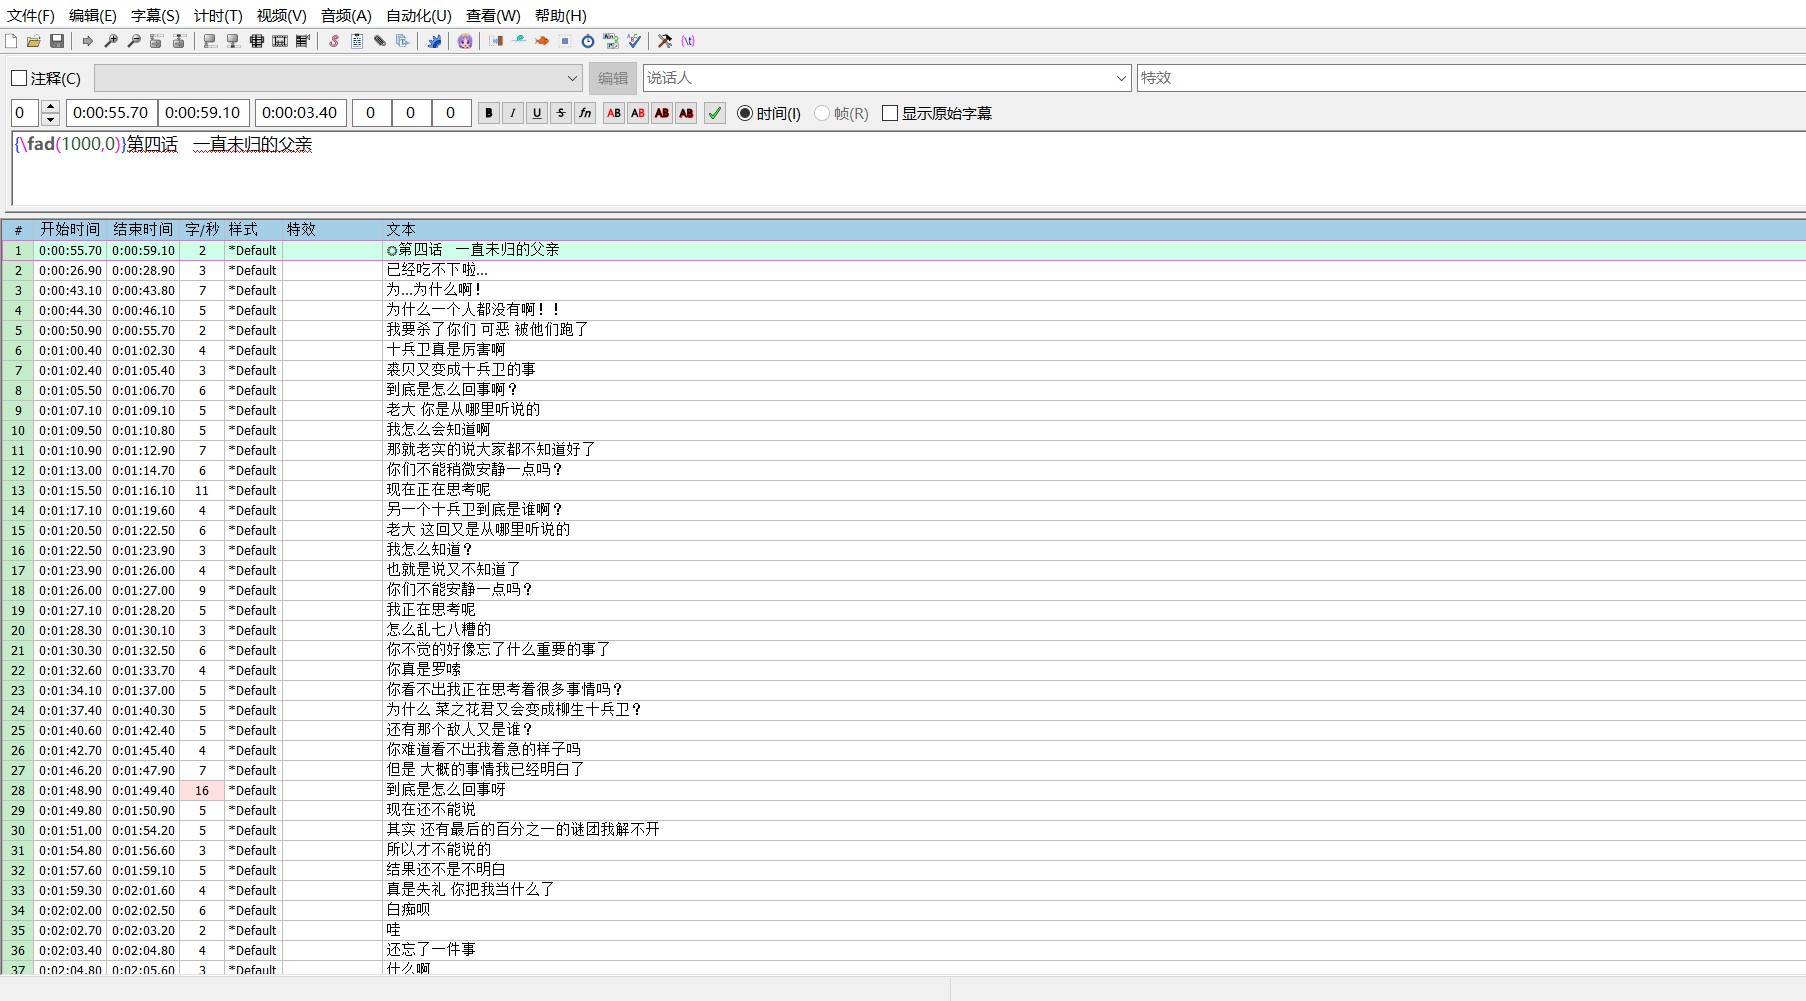The height and width of the screenshot is (1001, 1806).
Task: Toggle italic I formatting button
Action: point(513,113)
